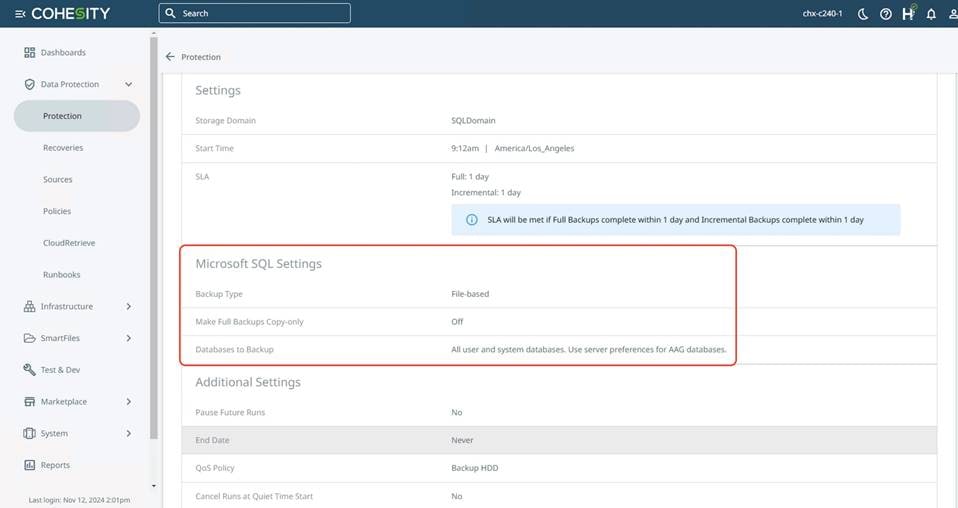
Task: Click the 9:12am start time value
Action: [465, 149]
